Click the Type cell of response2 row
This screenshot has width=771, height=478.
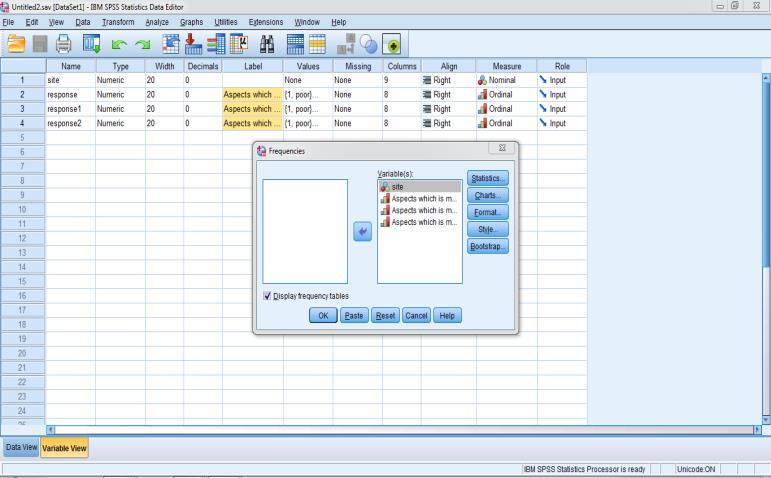120,123
